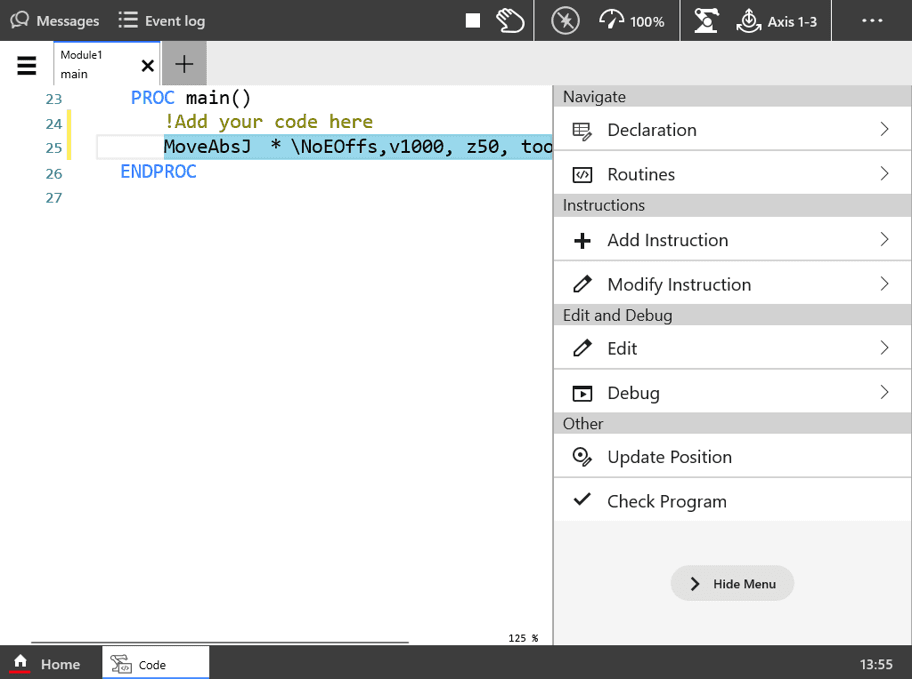The width and height of the screenshot is (912, 679).
Task: Open the speed 100% gauge control
Action: click(x=632, y=21)
